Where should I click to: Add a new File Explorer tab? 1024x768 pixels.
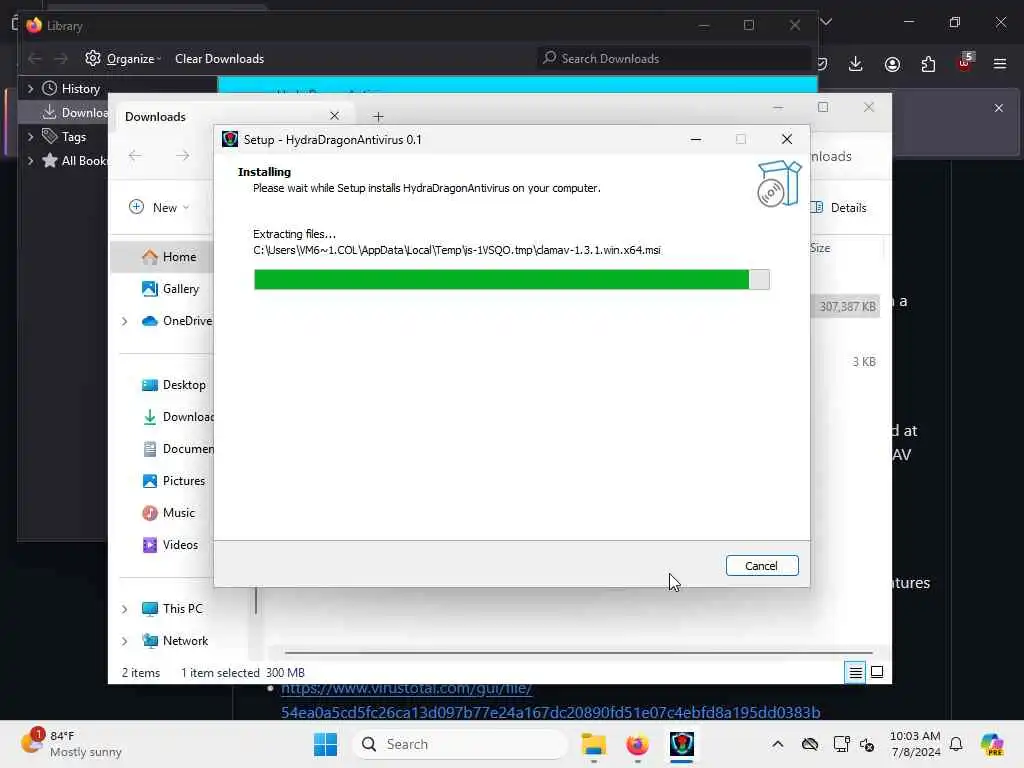[378, 117]
